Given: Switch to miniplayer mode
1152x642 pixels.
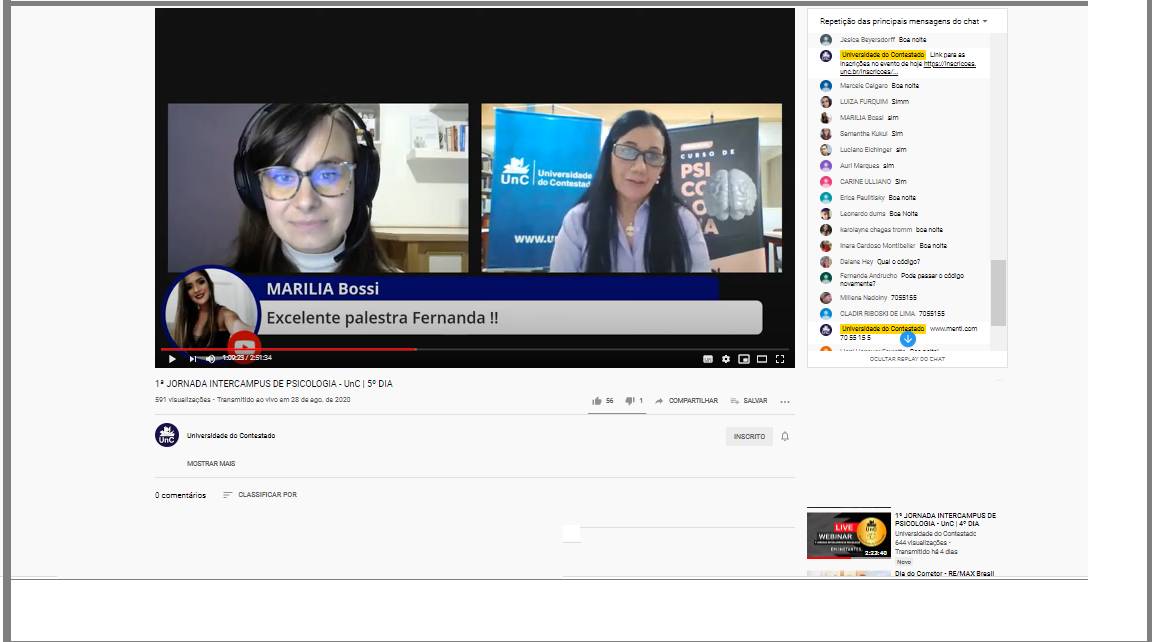Looking at the screenshot, I should 743,358.
